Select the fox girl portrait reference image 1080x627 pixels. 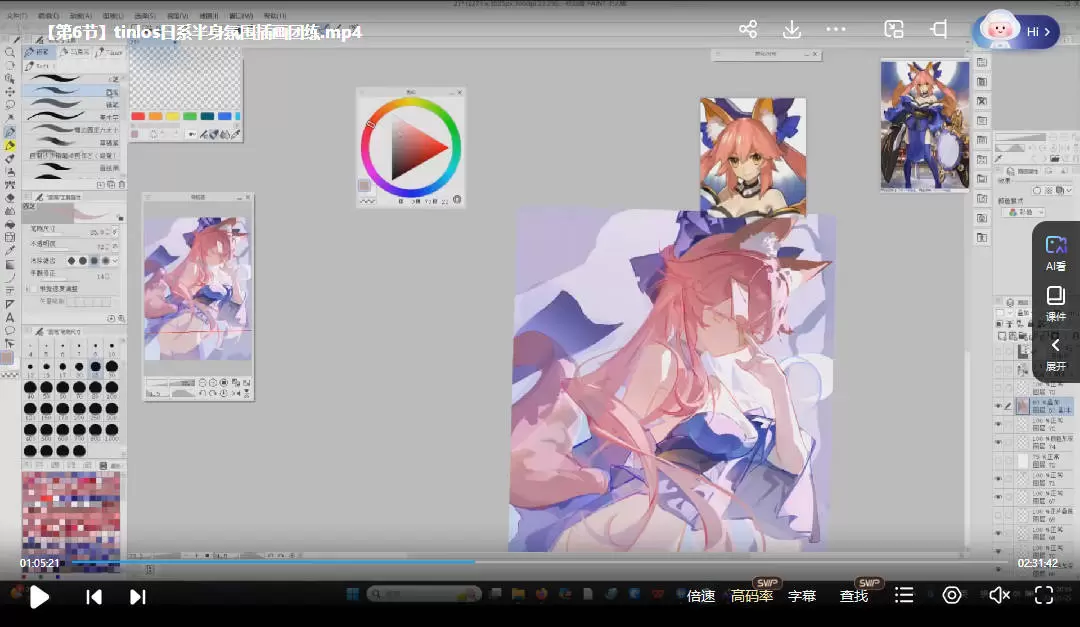753,156
